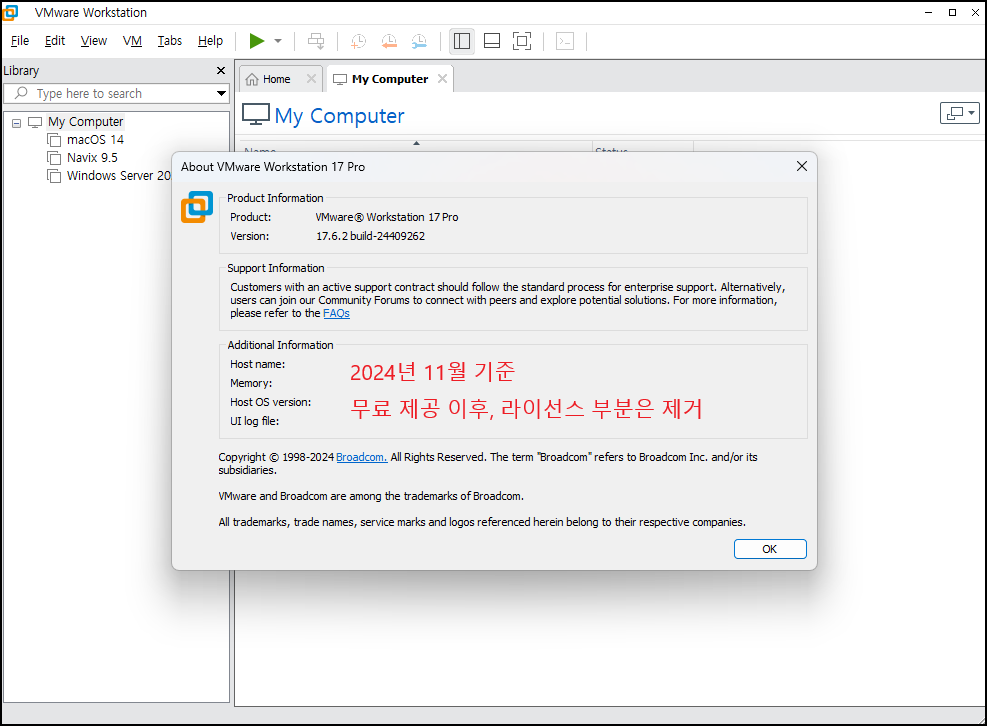The image size is (987, 726).
Task: Close the About VMware Workstation dialog
Action: coord(801,166)
